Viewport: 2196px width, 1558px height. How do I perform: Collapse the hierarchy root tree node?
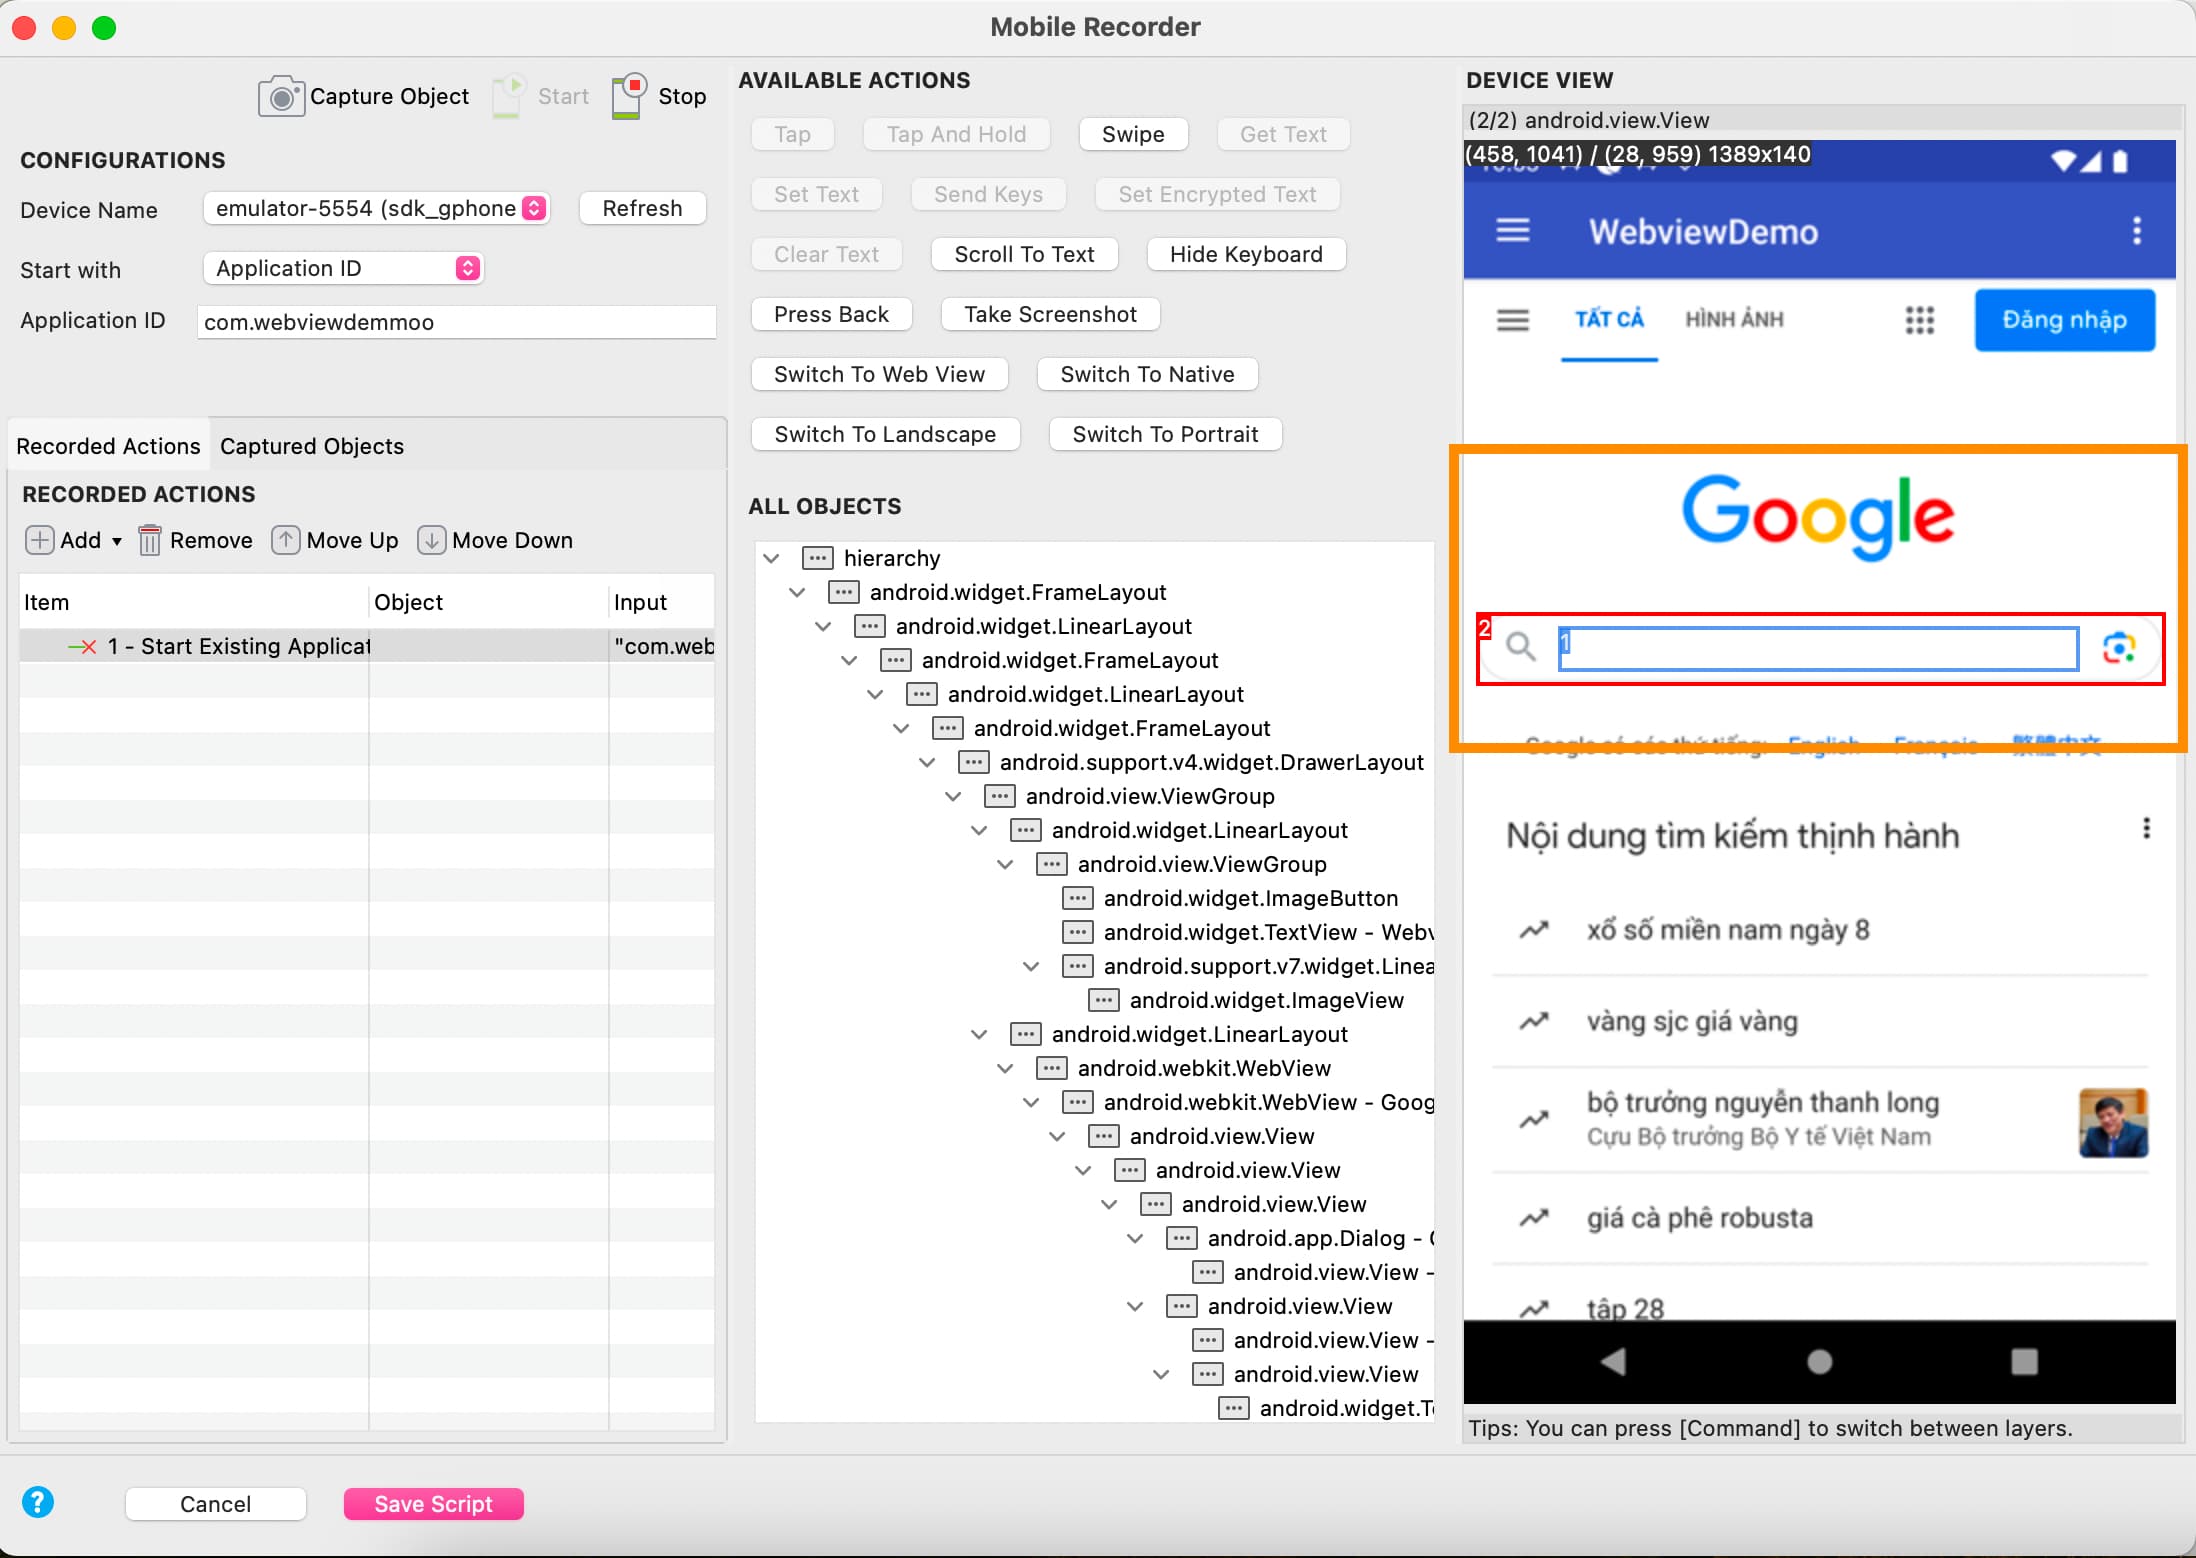[x=771, y=558]
